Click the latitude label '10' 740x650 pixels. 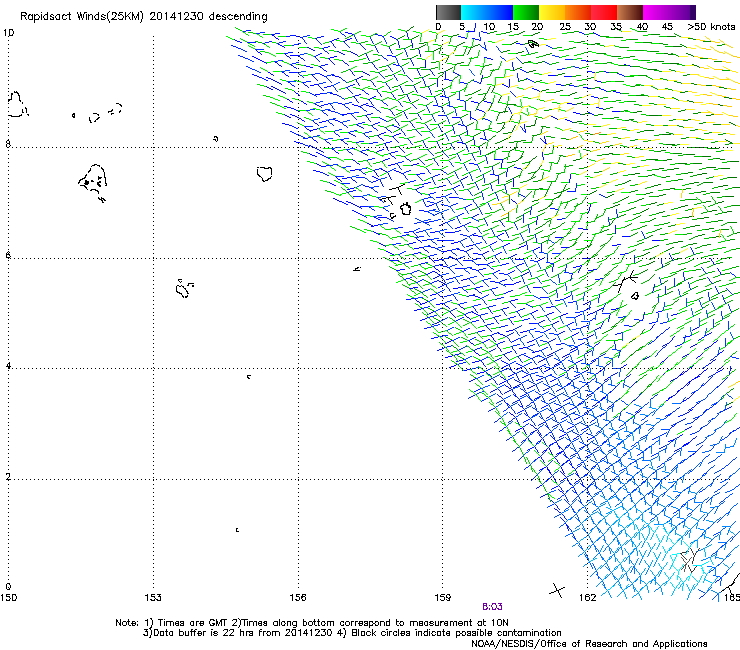pyautogui.click(x=8, y=33)
